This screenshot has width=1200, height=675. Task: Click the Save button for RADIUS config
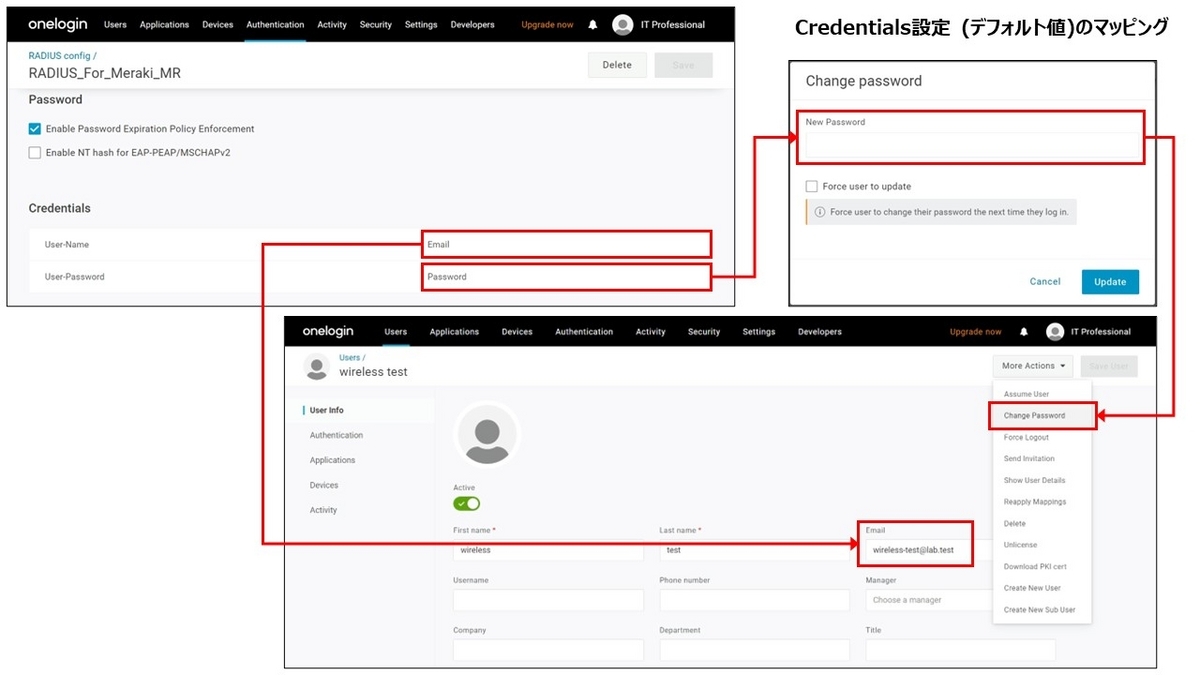pos(683,65)
